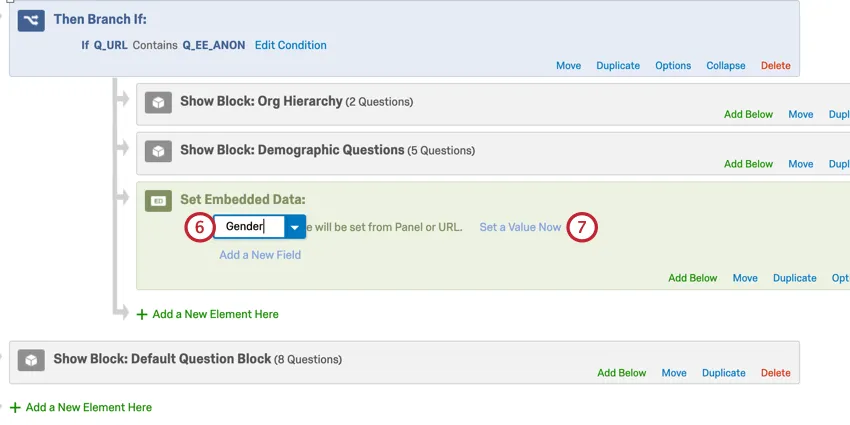The image size is (850, 425).
Task: Click the plus icon below Default Question Block
Action: pos(15,407)
